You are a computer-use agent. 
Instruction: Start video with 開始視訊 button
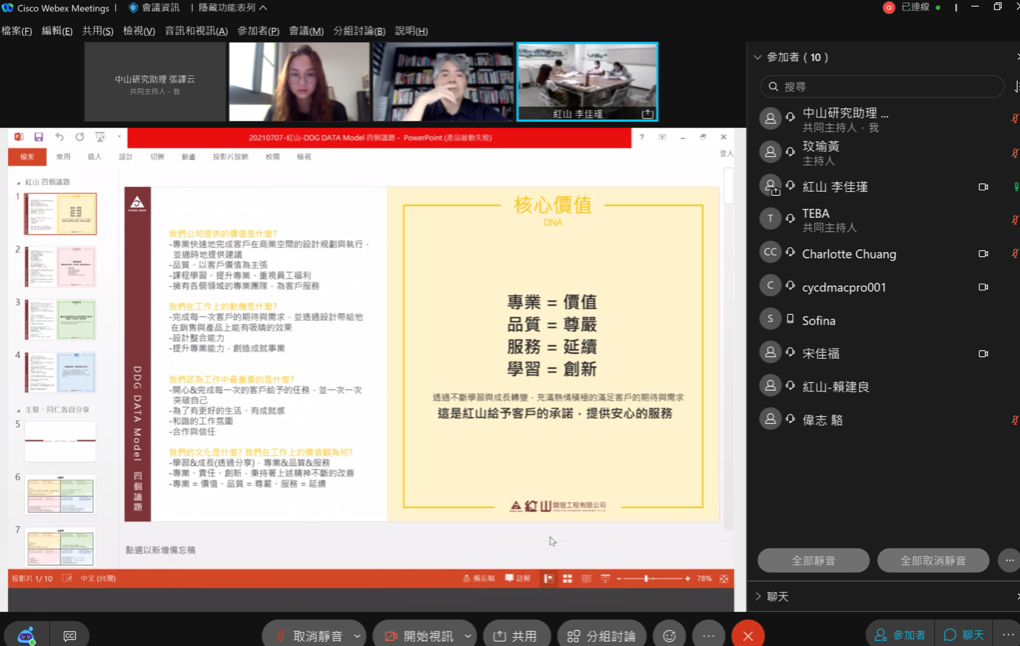[x=420, y=636]
